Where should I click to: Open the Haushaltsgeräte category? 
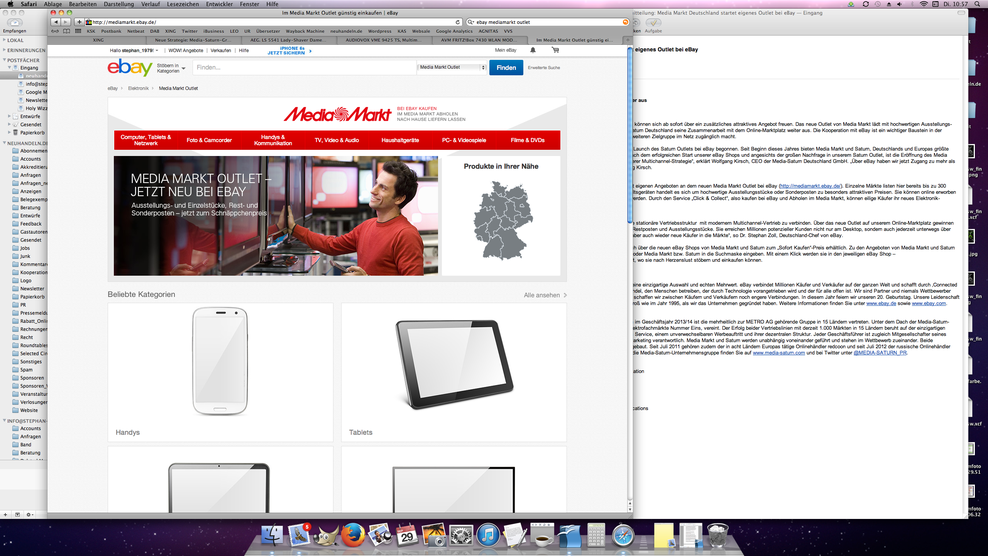click(400, 140)
